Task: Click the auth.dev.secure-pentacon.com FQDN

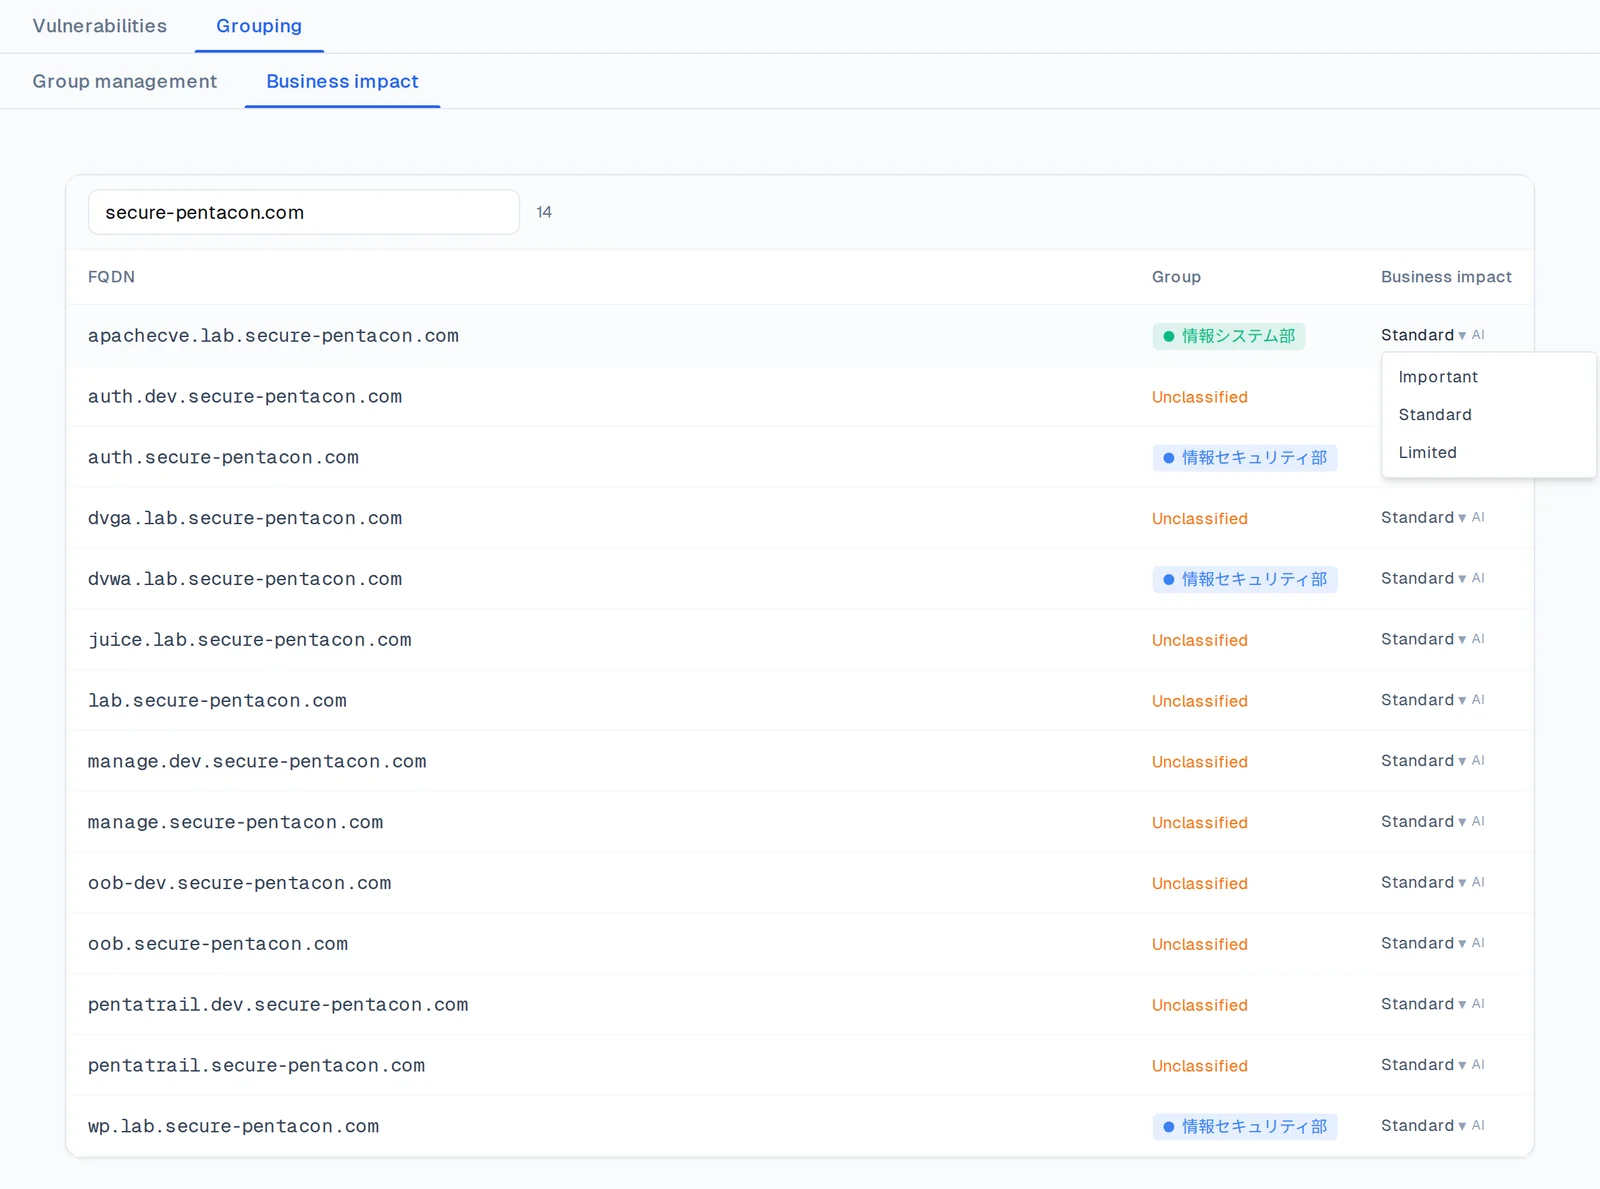Action: [x=245, y=397]
